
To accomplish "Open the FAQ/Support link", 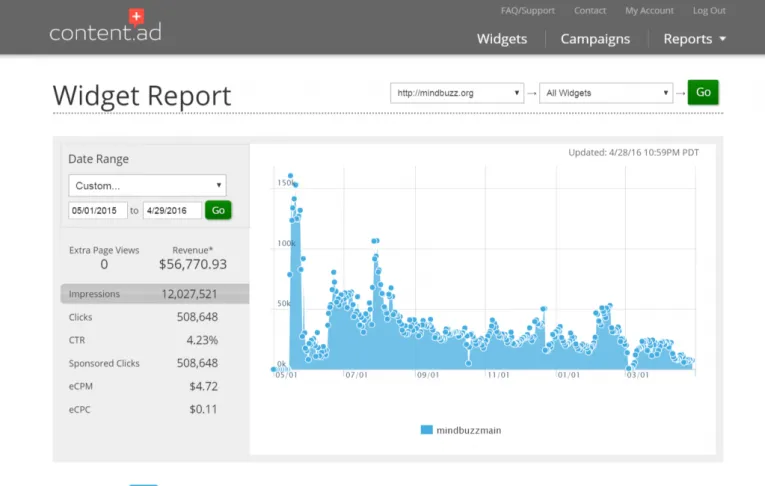I will [x=527, y=11].
